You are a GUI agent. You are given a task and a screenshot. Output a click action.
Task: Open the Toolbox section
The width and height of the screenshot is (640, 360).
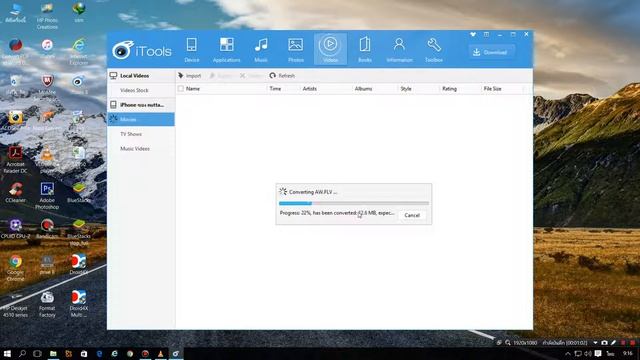coord(433,49)
